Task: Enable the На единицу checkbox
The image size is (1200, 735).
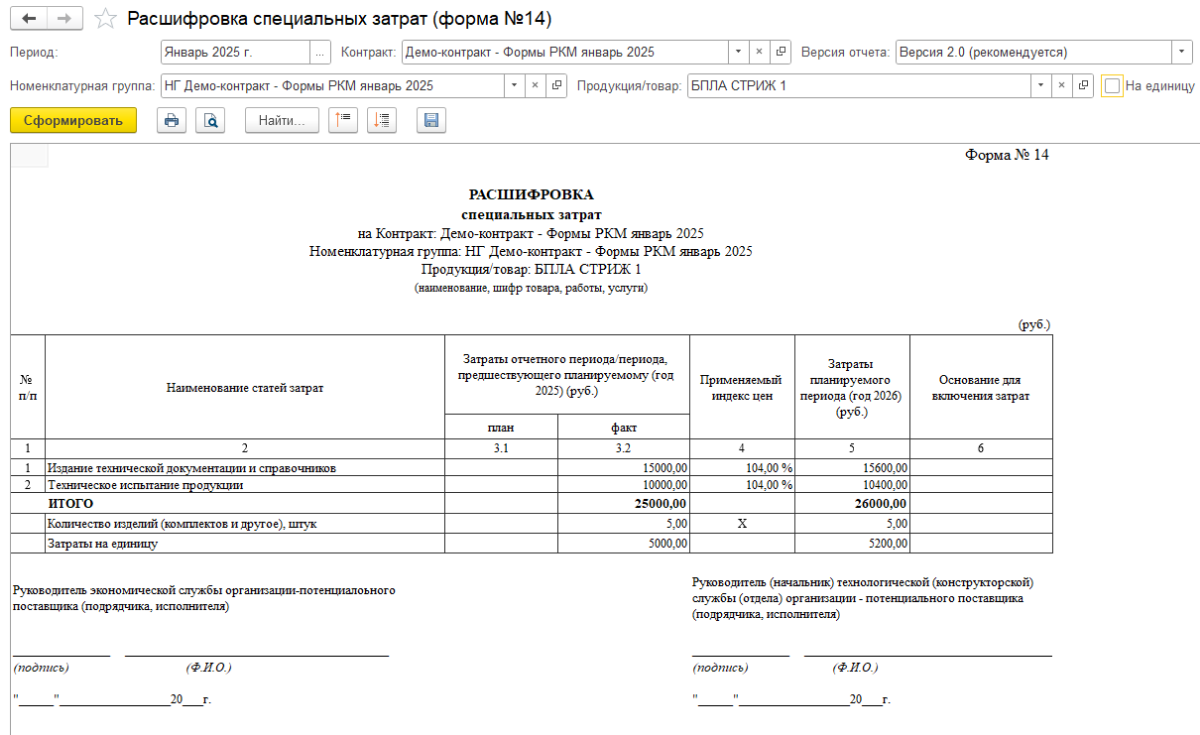Action: tap(1112, 86)
